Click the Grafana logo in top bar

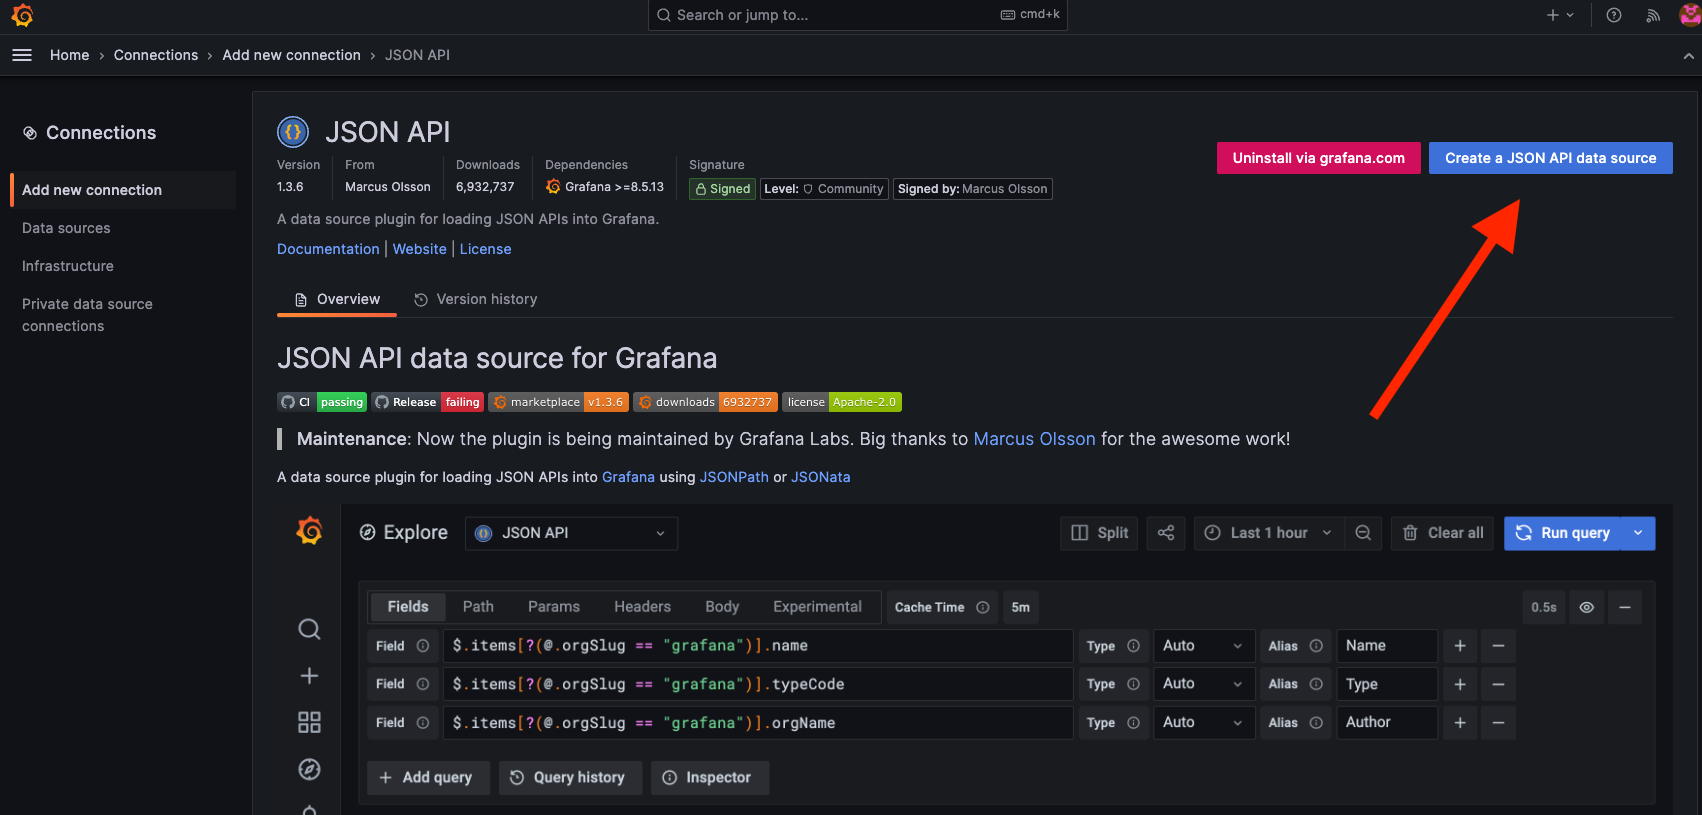click(x=22, y=15)
